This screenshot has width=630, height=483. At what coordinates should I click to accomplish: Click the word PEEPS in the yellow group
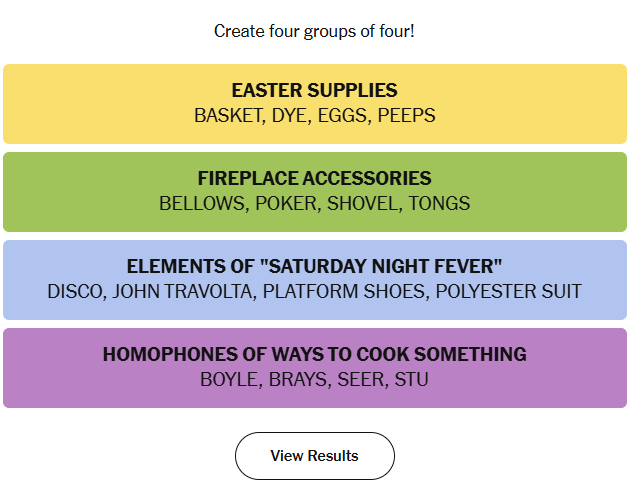406,116
